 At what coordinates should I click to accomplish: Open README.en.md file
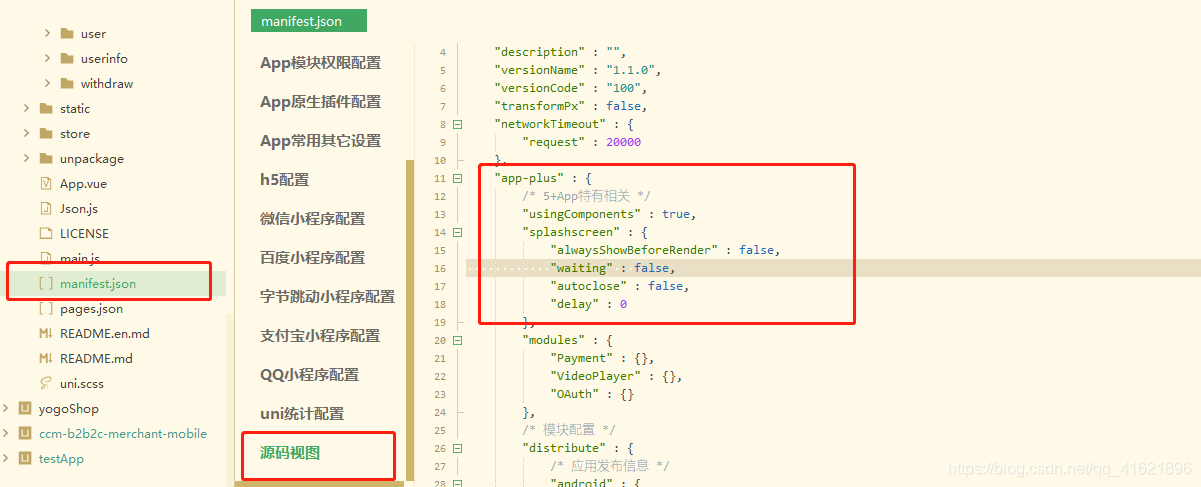point(105,333)
